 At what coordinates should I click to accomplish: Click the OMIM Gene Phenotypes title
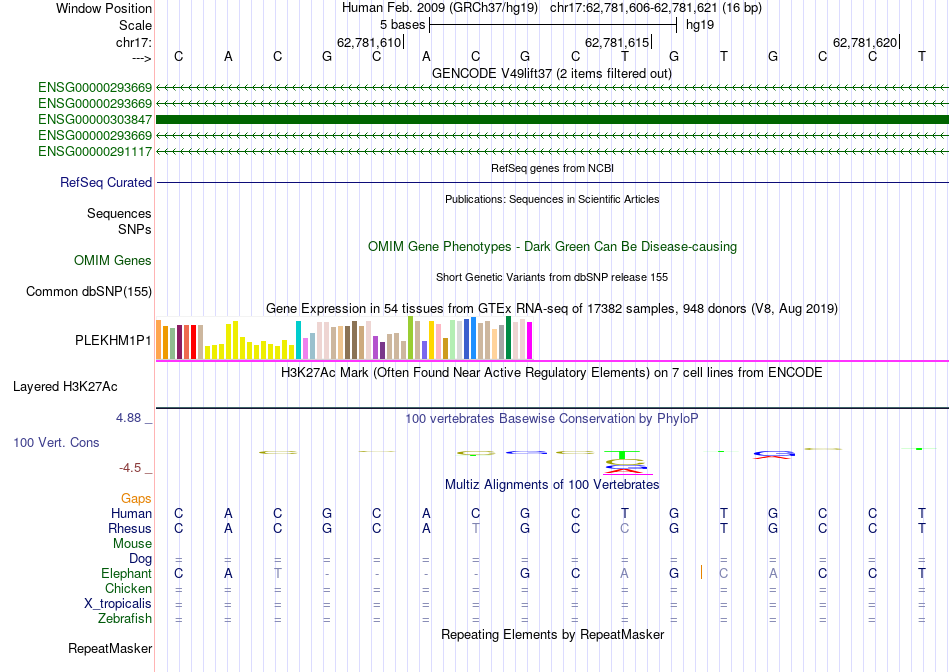click(x=553, y=247)
